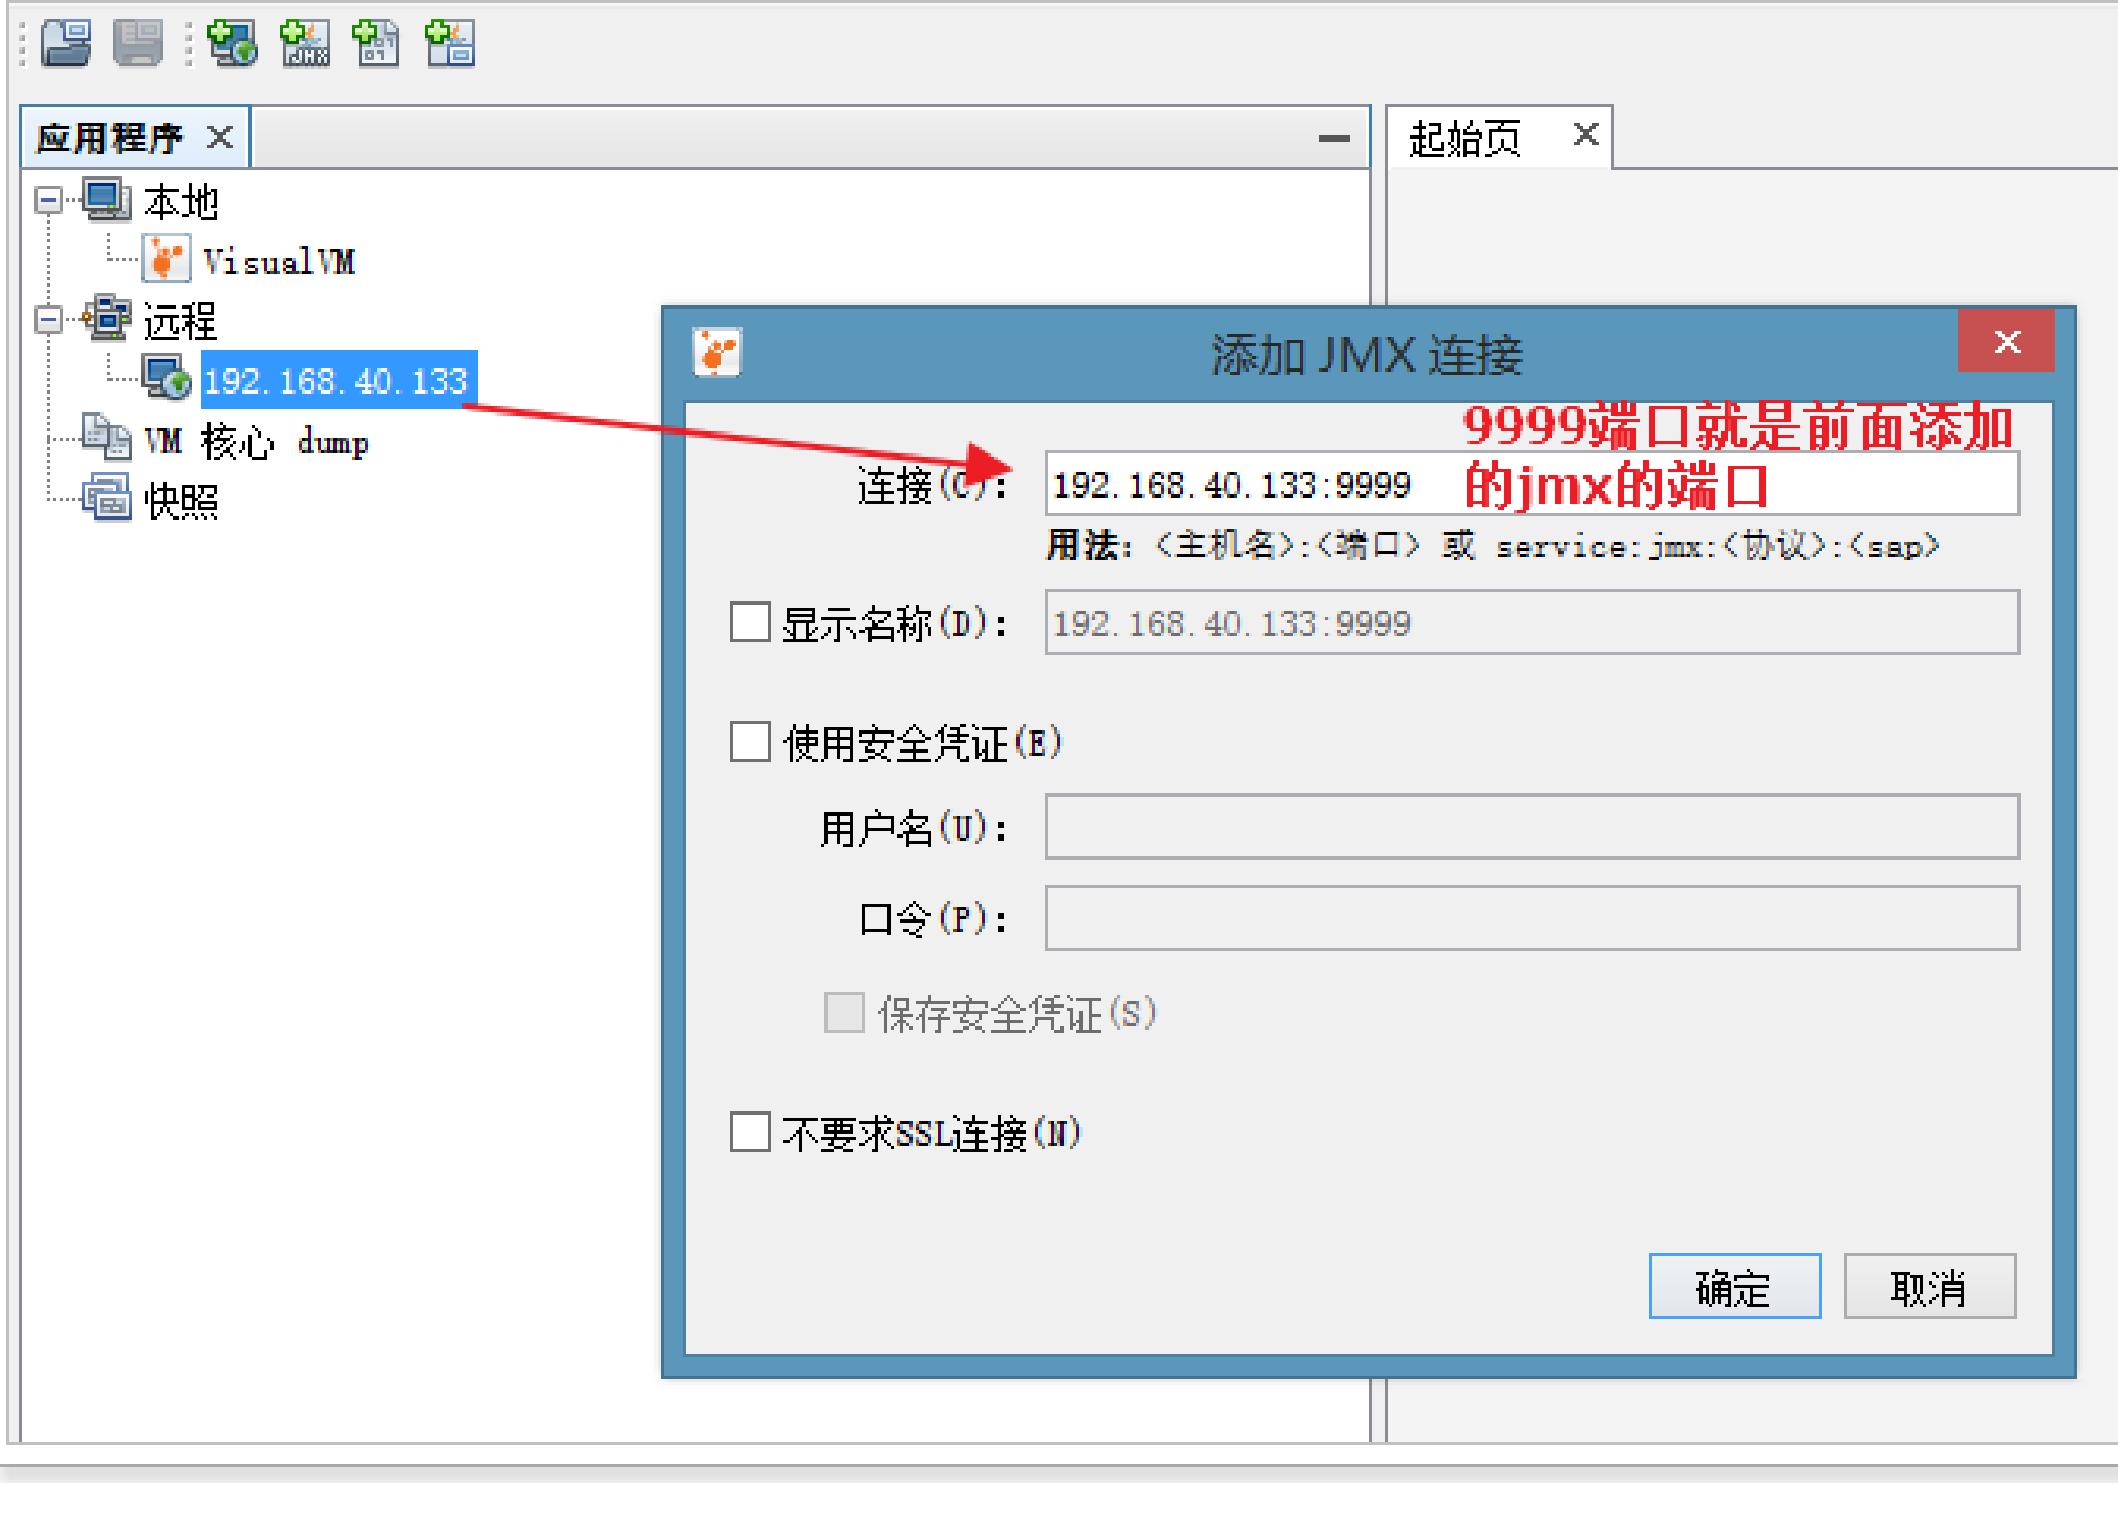Click the 连接 address input field
The height and width of the screenshot is (1520, 2118).
1250,485
